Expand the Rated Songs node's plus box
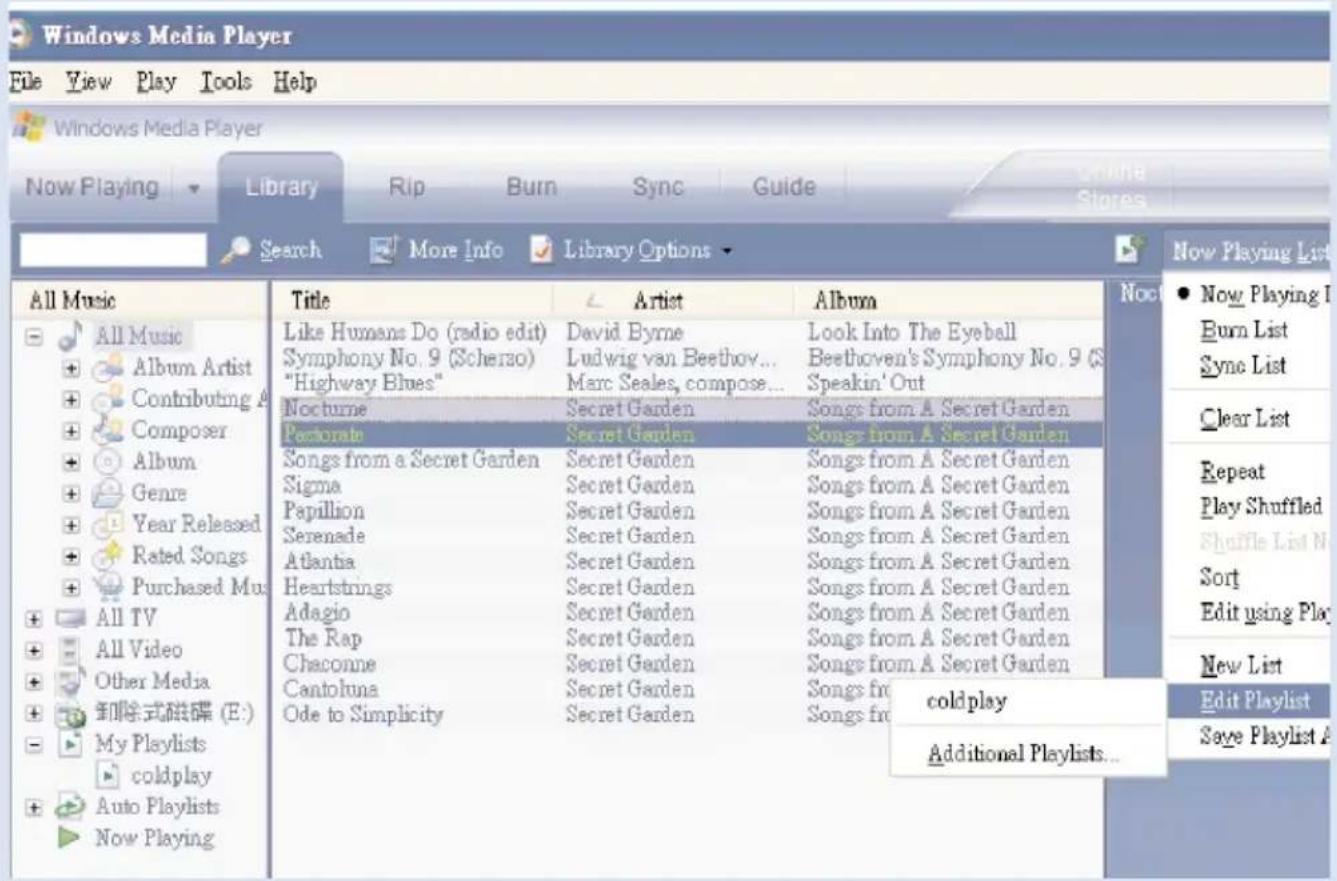 click(x=71, y=557)
